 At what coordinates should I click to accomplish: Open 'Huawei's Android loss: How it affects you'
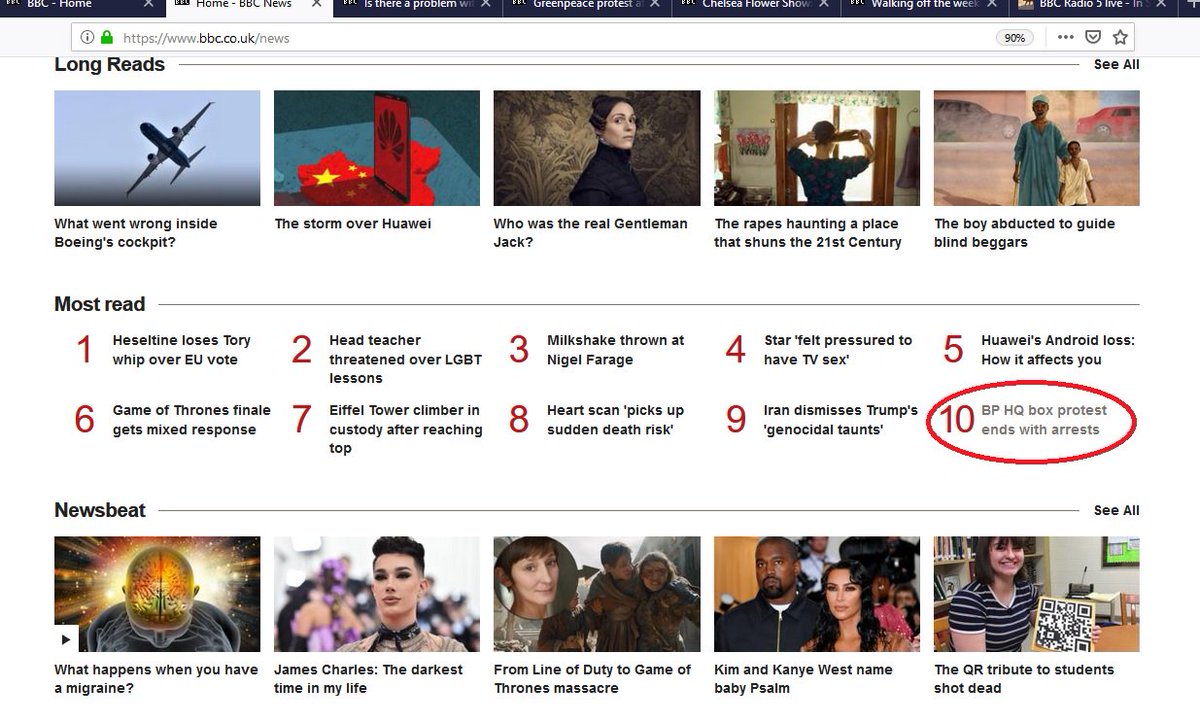pos(1058,350)
